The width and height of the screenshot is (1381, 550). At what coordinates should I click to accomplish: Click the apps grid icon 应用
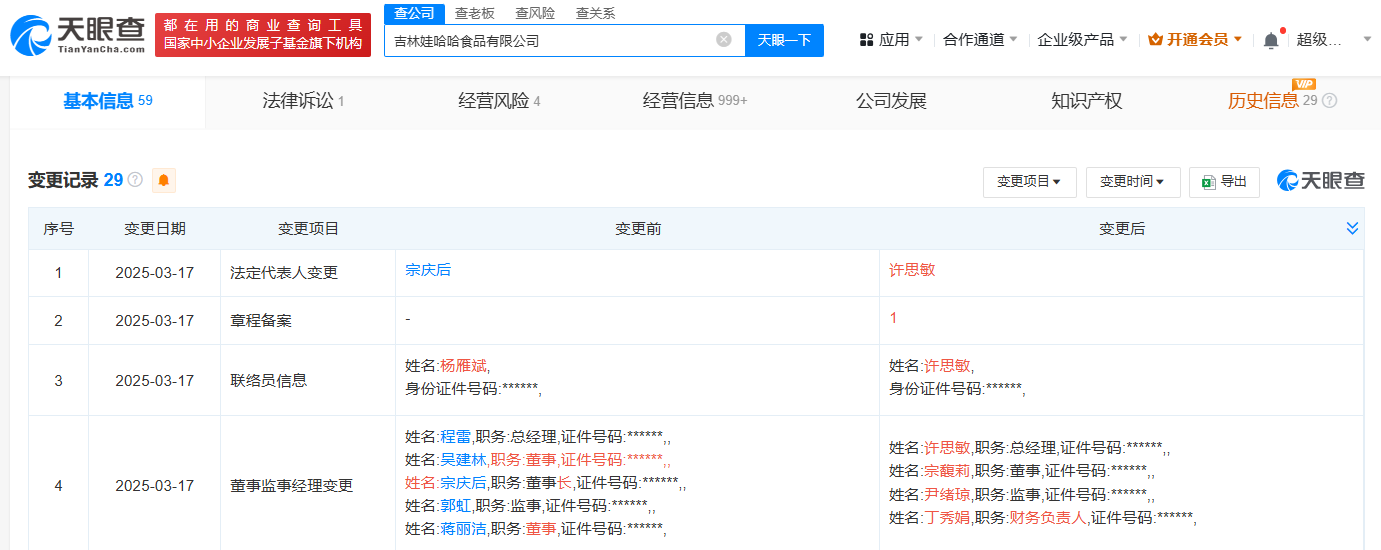coord(866,40)
